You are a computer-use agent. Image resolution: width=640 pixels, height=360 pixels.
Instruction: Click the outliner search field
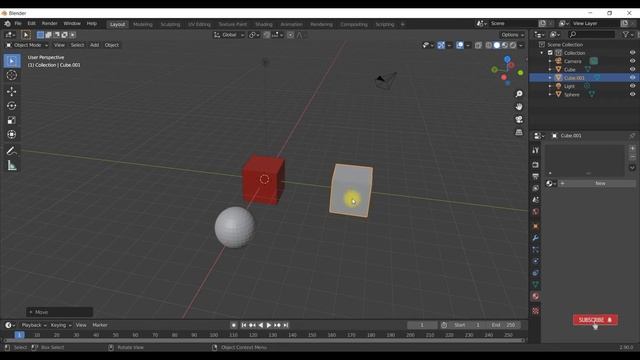coord(591,35)
